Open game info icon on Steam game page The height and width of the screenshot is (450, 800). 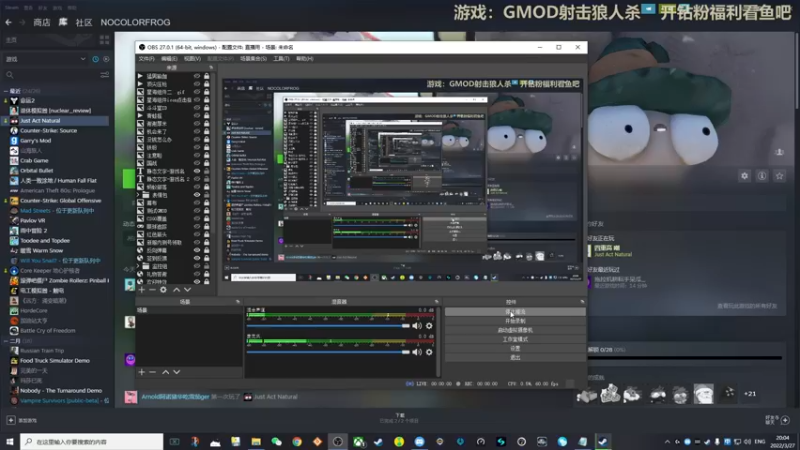[x=762, y=176]
